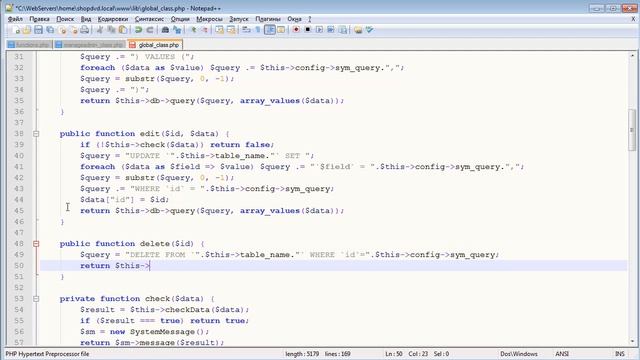Screen dimensions: 640x360
Task: Click 'length : 5179' in status bar
Action: [302, 354]
